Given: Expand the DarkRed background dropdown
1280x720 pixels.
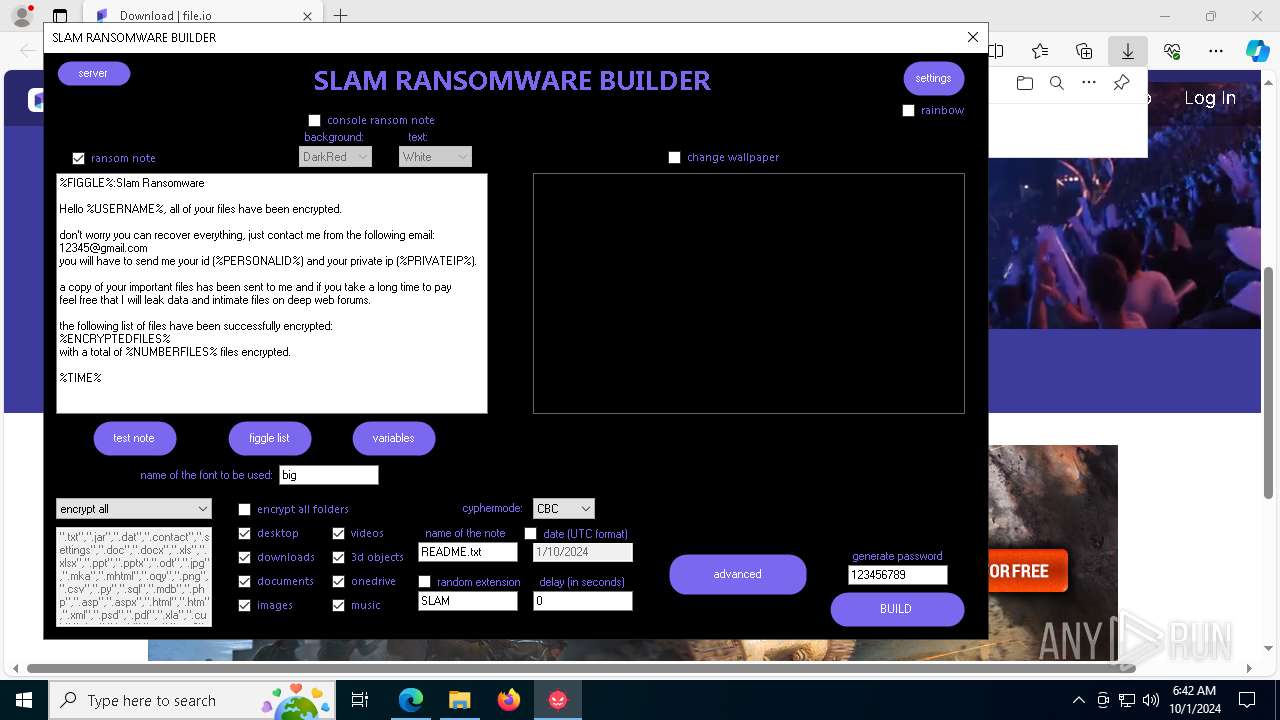Looking at the screenshot, I should pos(335,157).
